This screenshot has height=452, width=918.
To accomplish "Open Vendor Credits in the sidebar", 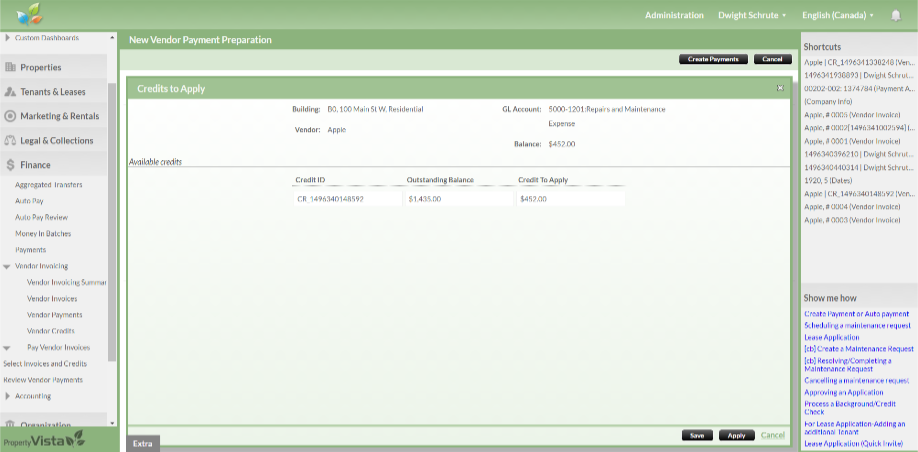I will pyautogui.click(x=50, y=331).
